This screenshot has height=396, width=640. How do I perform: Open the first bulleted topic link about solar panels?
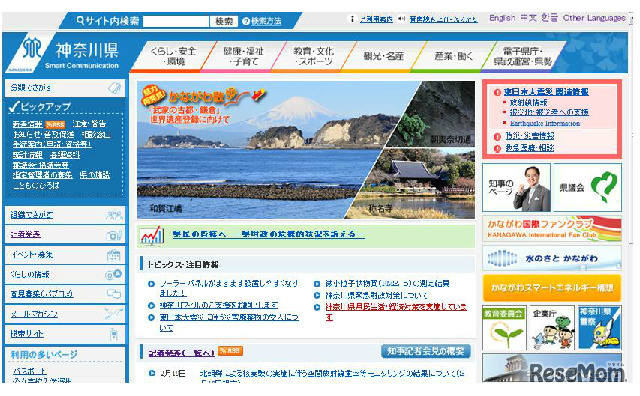(229, 288)
